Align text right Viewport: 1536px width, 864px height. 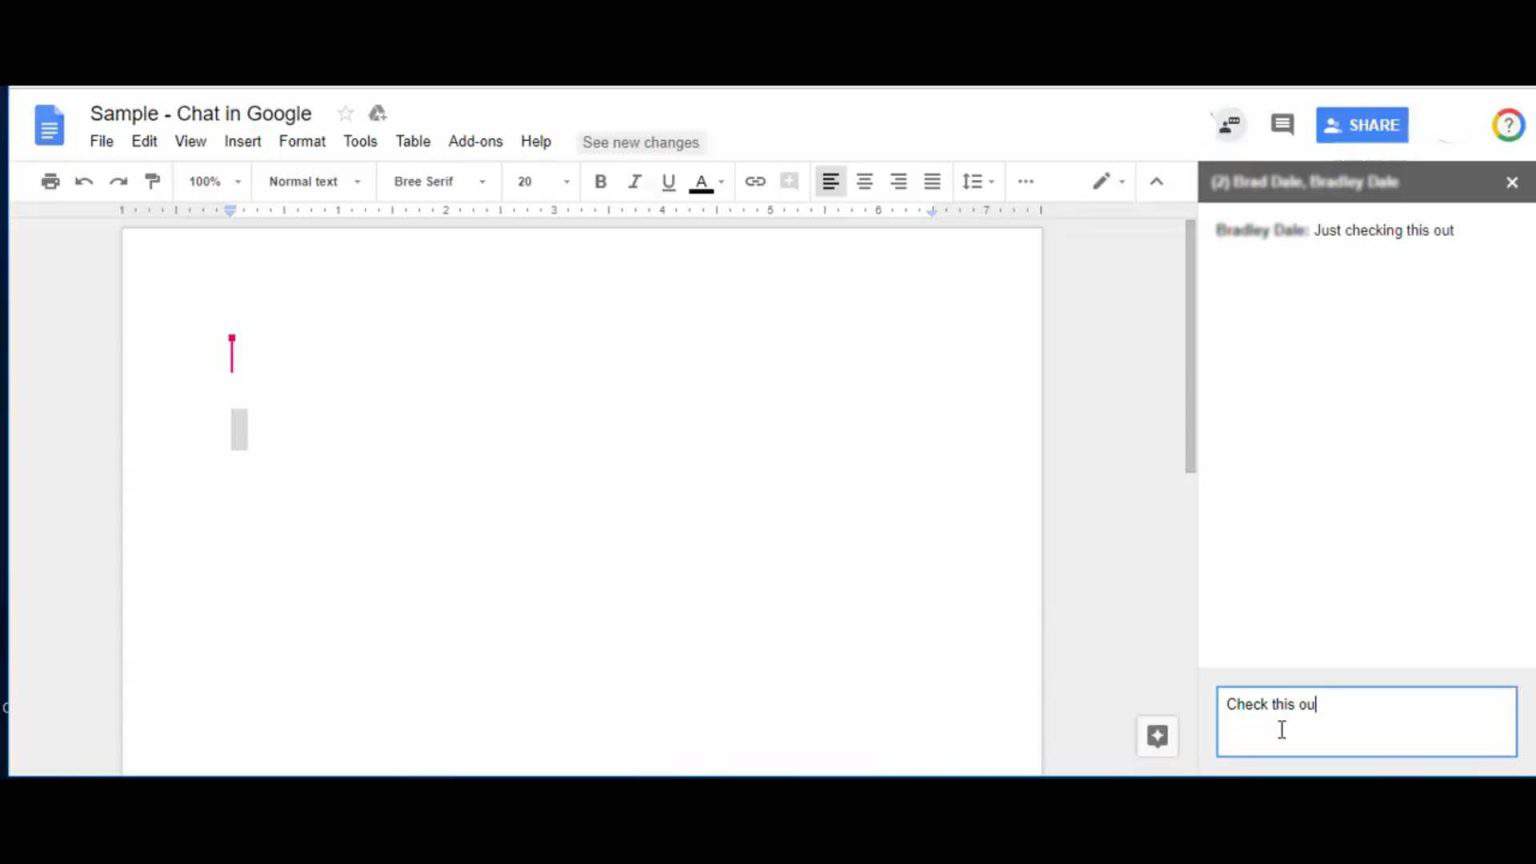[898, 181]
